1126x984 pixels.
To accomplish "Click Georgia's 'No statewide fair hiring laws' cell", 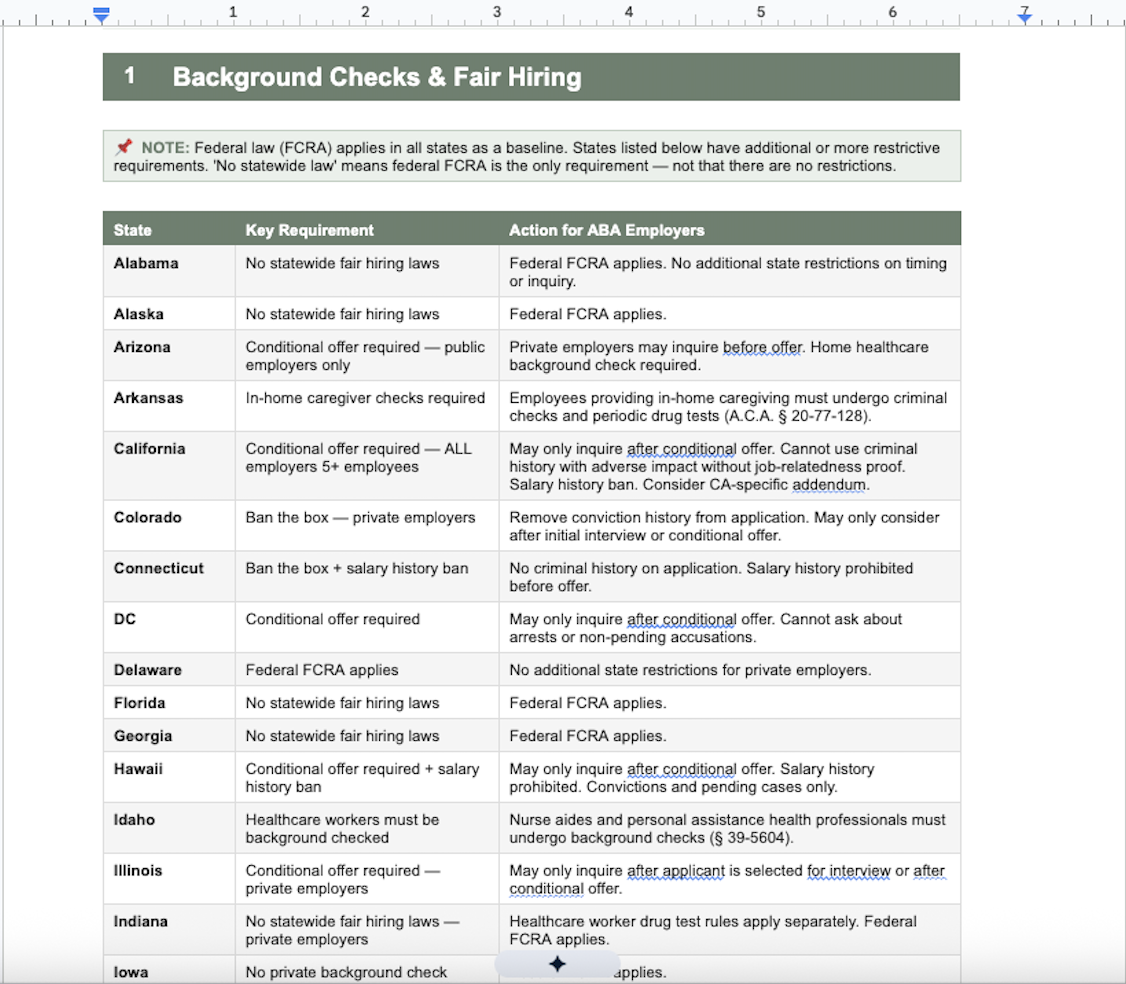I will pos(367,735).
